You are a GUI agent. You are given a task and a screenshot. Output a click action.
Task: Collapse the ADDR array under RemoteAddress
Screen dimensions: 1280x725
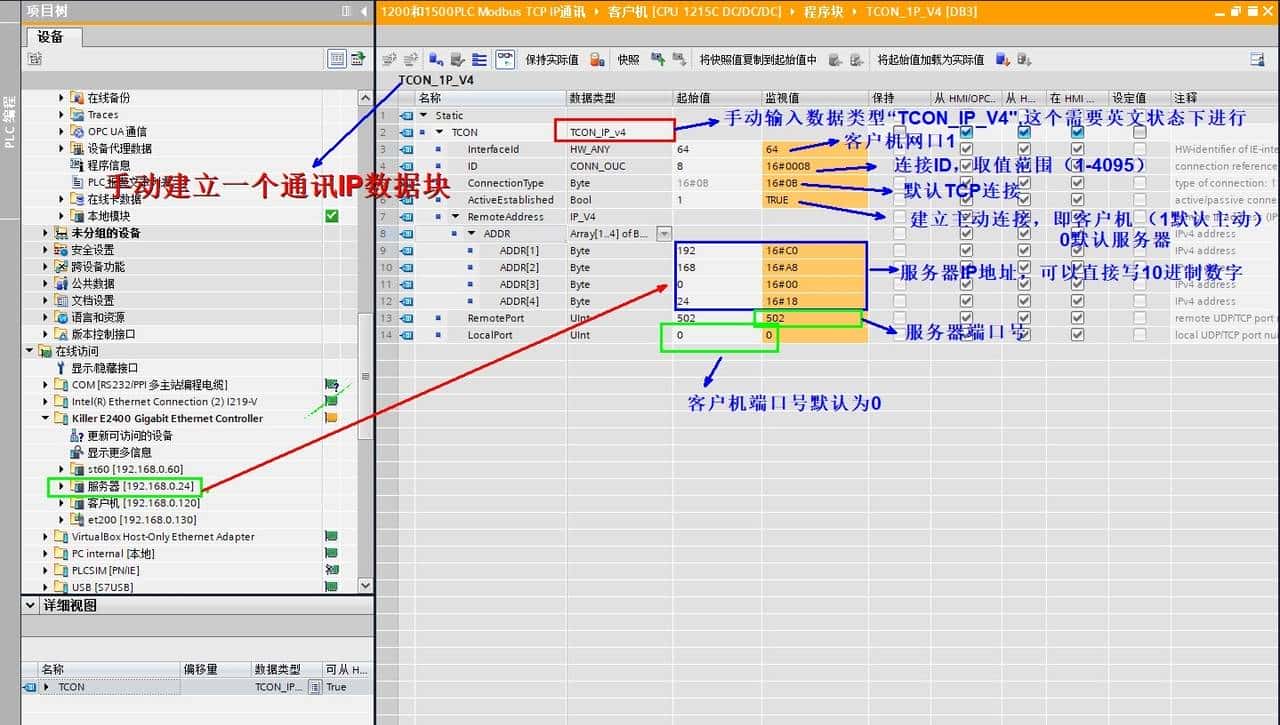click(472, 233)
